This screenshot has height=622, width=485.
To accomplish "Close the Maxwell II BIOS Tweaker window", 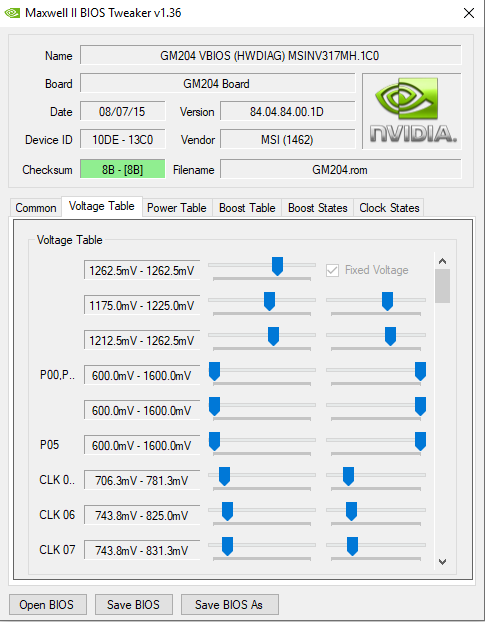I will coord(469,13).
